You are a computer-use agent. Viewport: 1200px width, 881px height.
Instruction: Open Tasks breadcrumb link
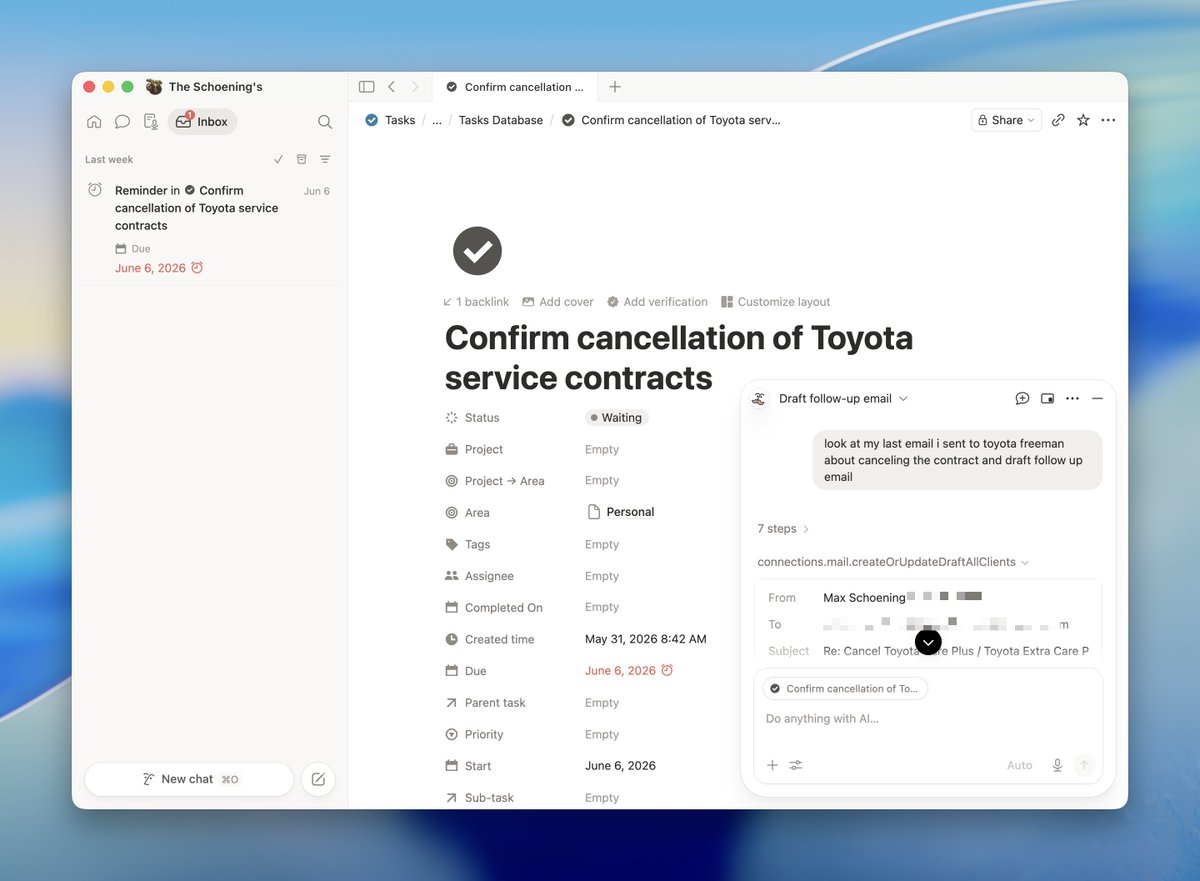click(390, 120)
